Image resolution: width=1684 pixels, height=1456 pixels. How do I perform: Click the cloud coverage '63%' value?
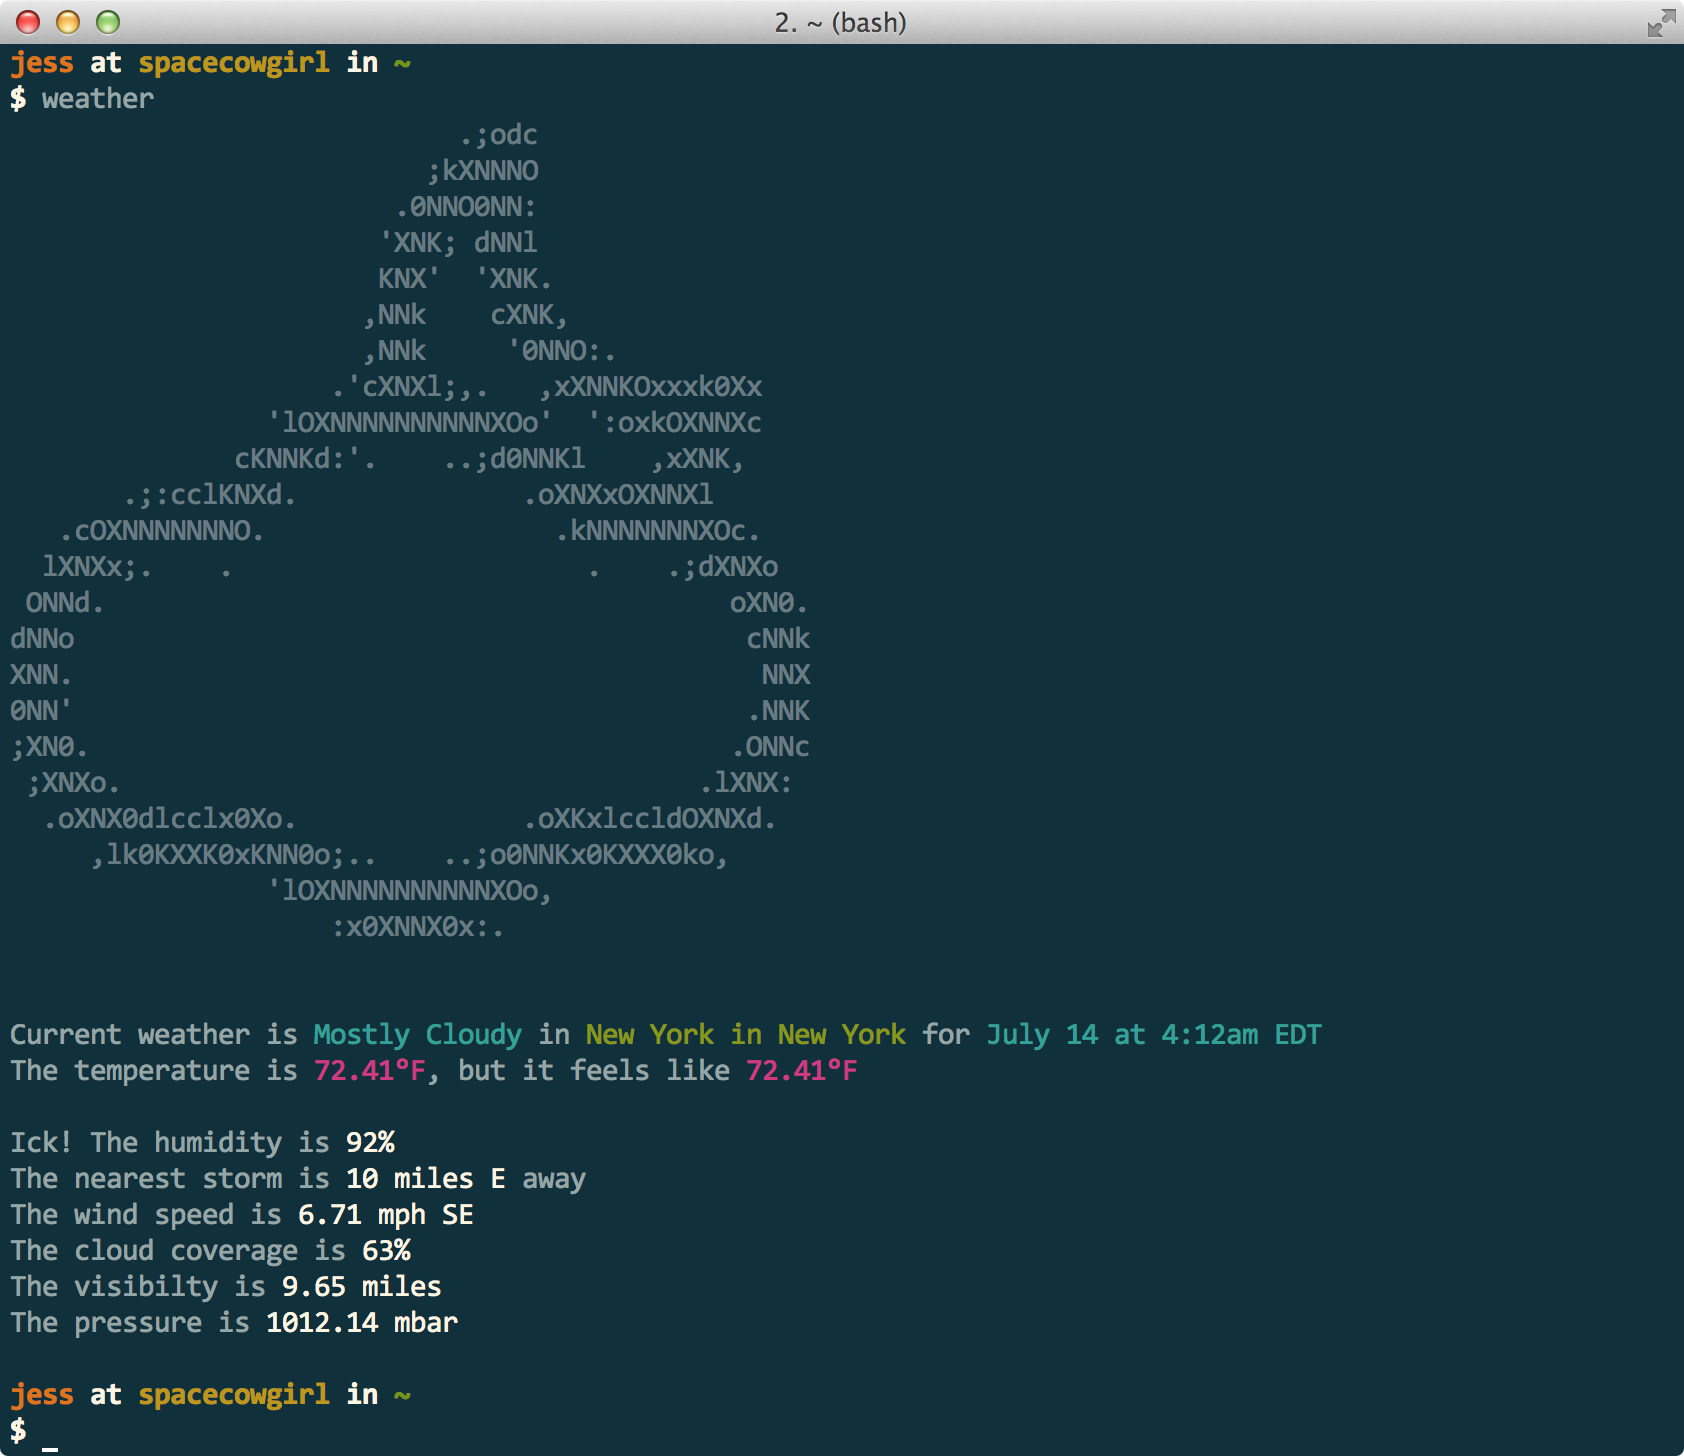(x=386, y=1251)
